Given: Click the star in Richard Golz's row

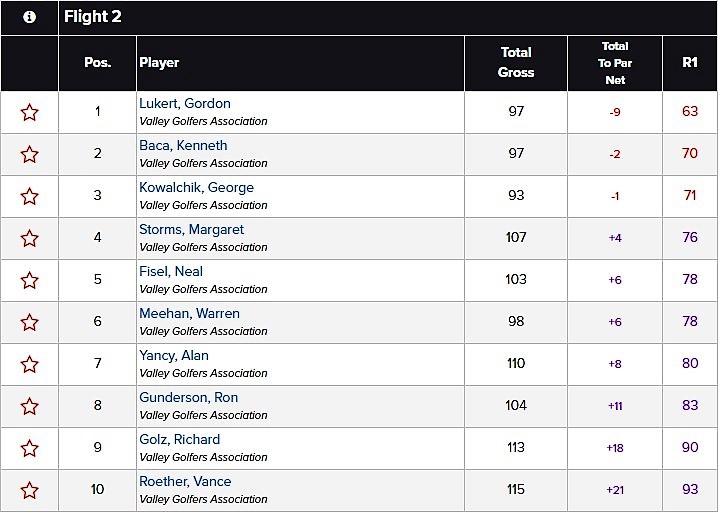Looking at the screenshot, I should (29, 448).
